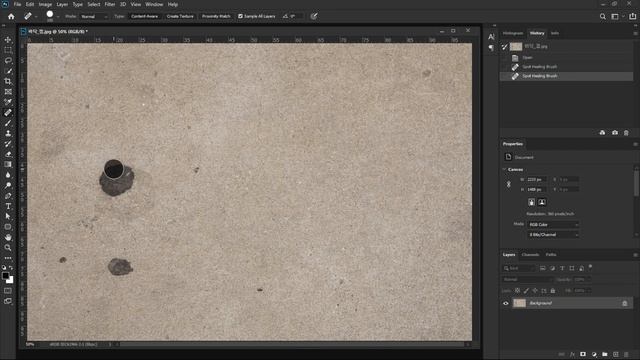Select the Eraser tool
This screenshot has height=360, width=640.
[x=8, y=154]
